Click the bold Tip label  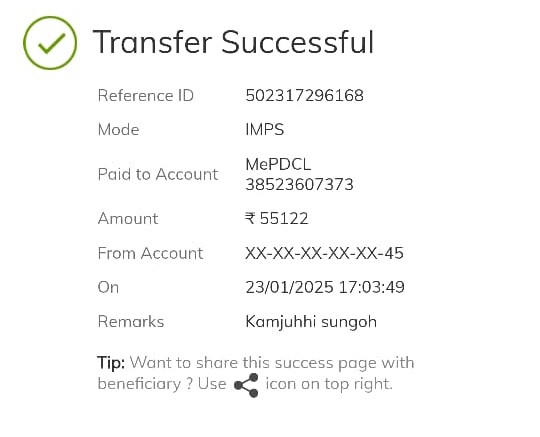click(x=111, y=363)
